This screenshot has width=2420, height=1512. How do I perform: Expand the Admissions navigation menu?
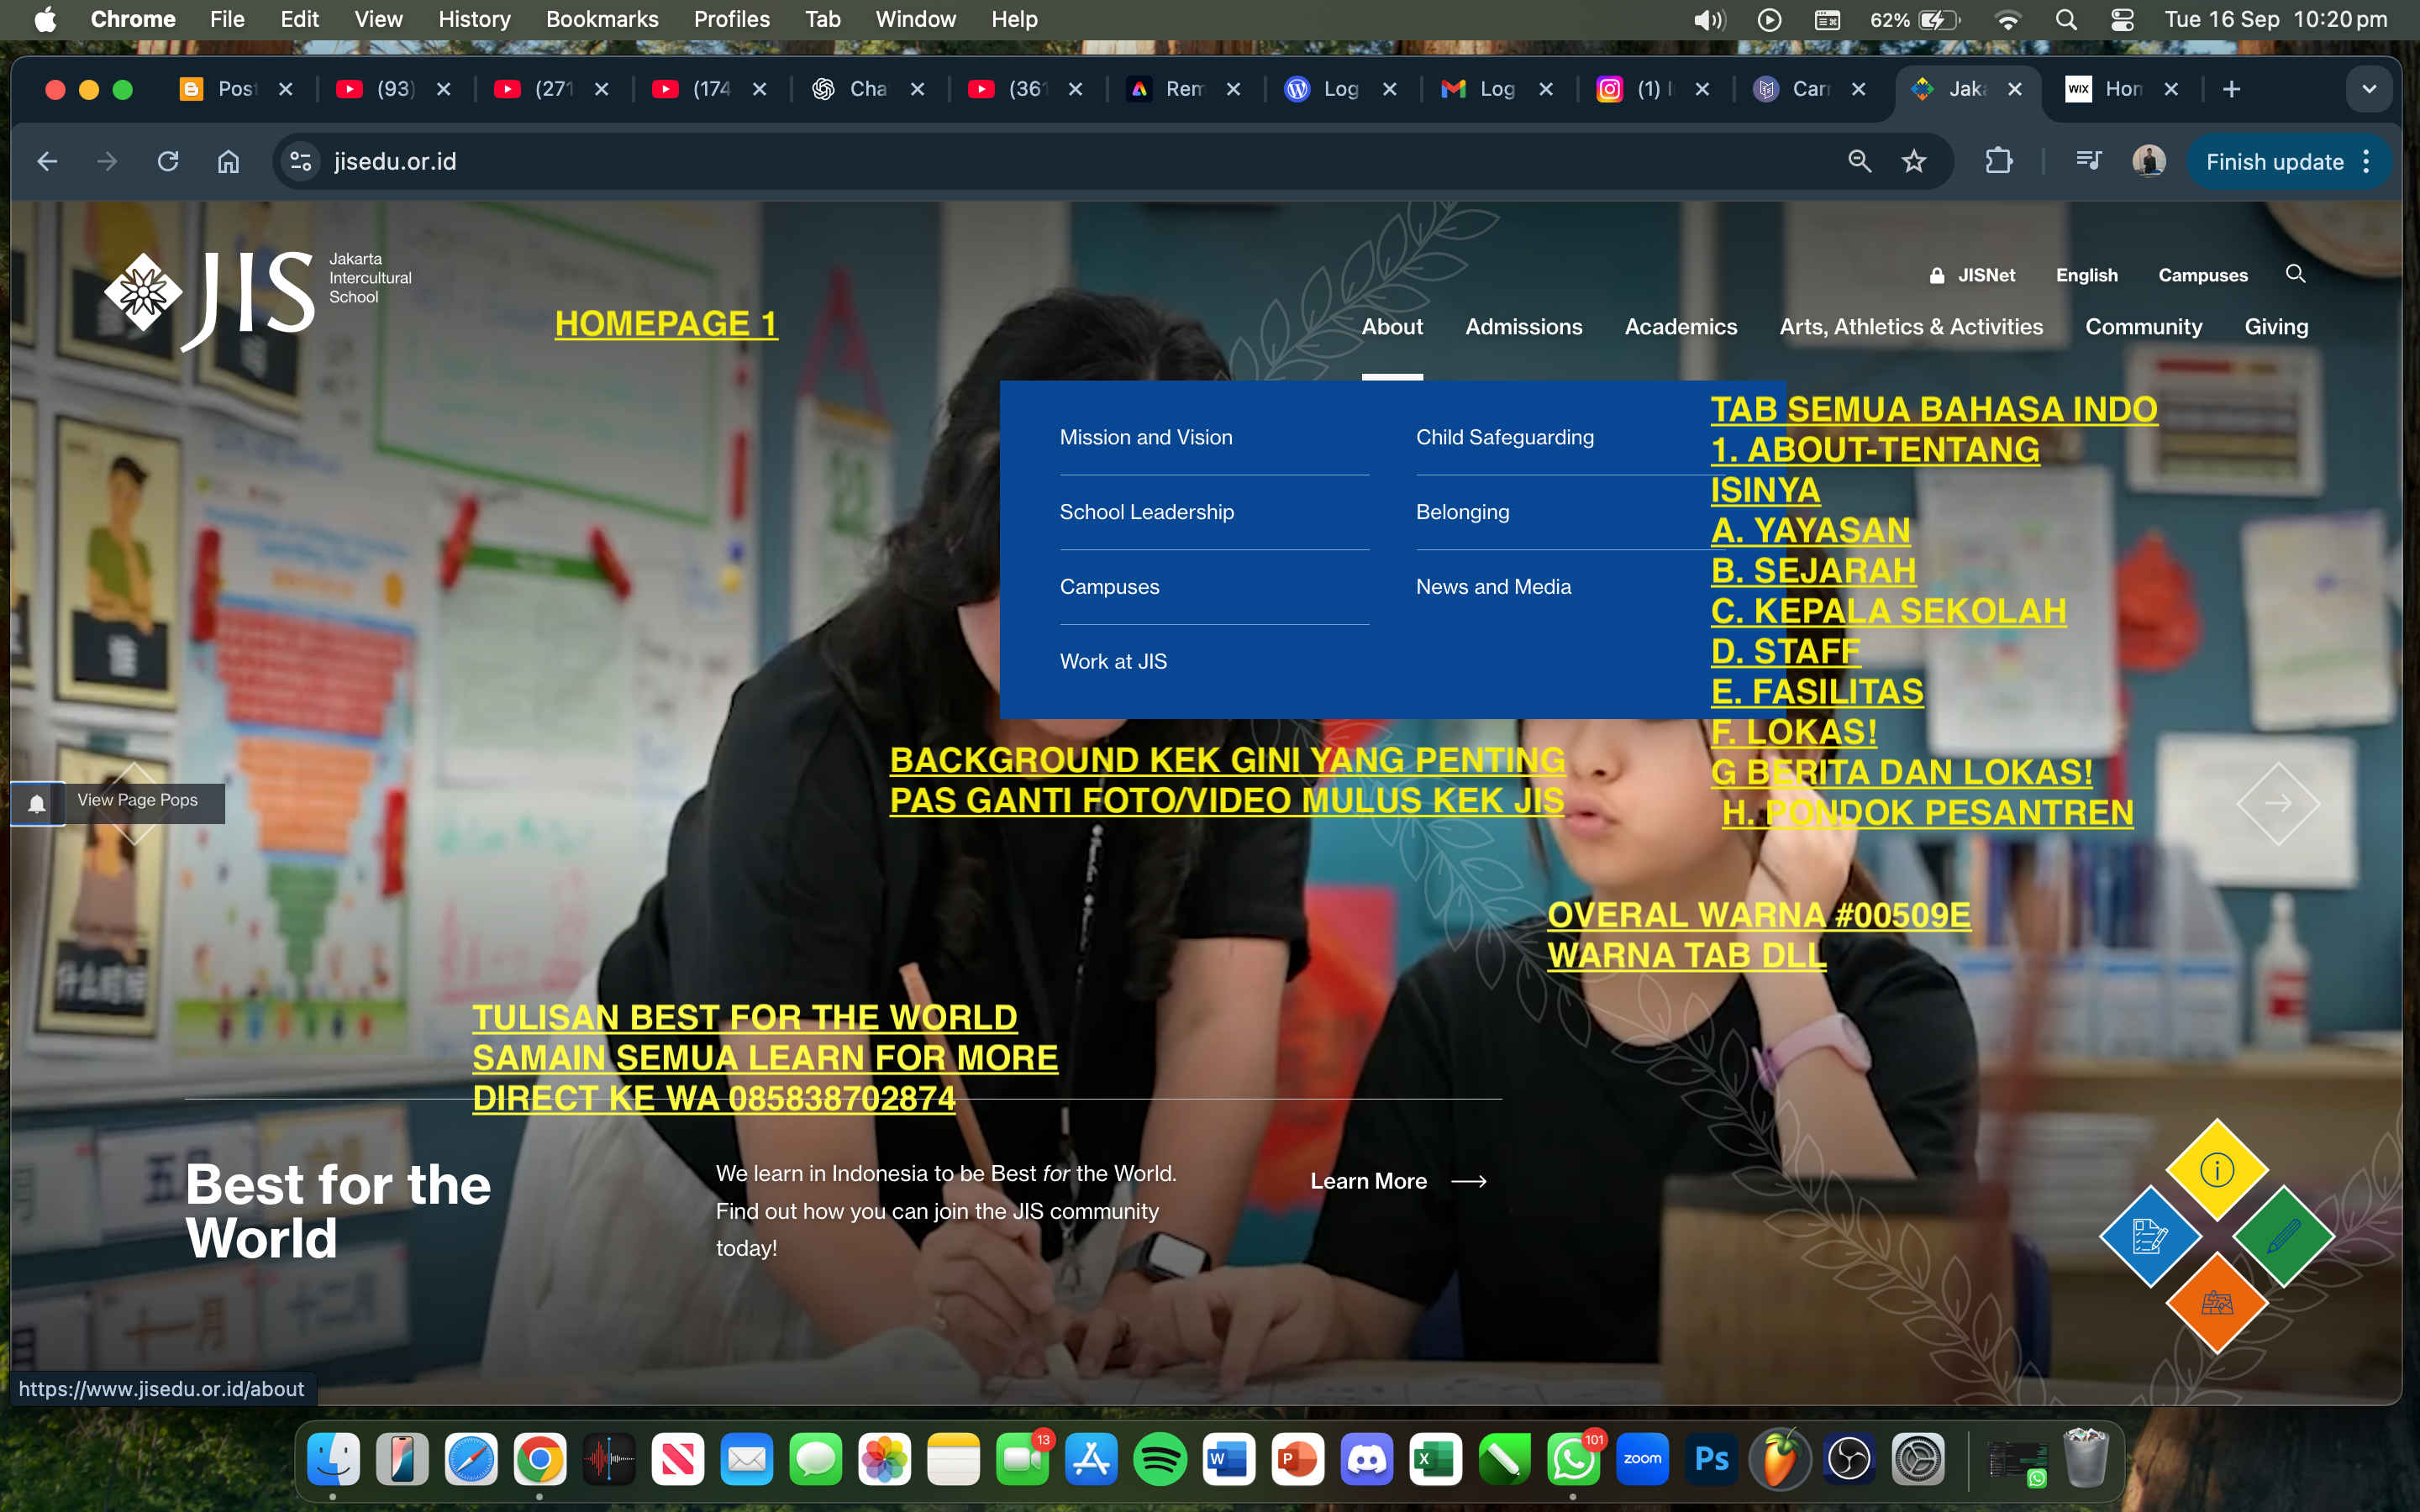[1523, 327]
